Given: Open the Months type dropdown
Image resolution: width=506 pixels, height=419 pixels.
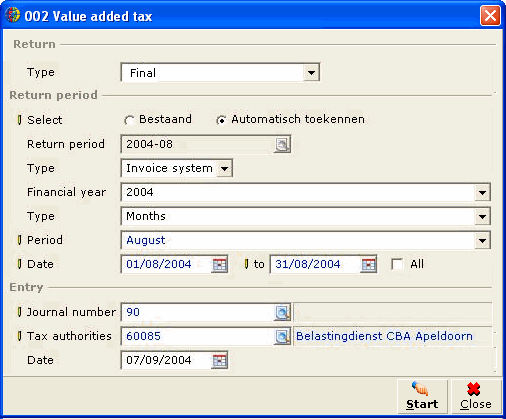Looking at the screenshot, I should (x=482, y=216).
